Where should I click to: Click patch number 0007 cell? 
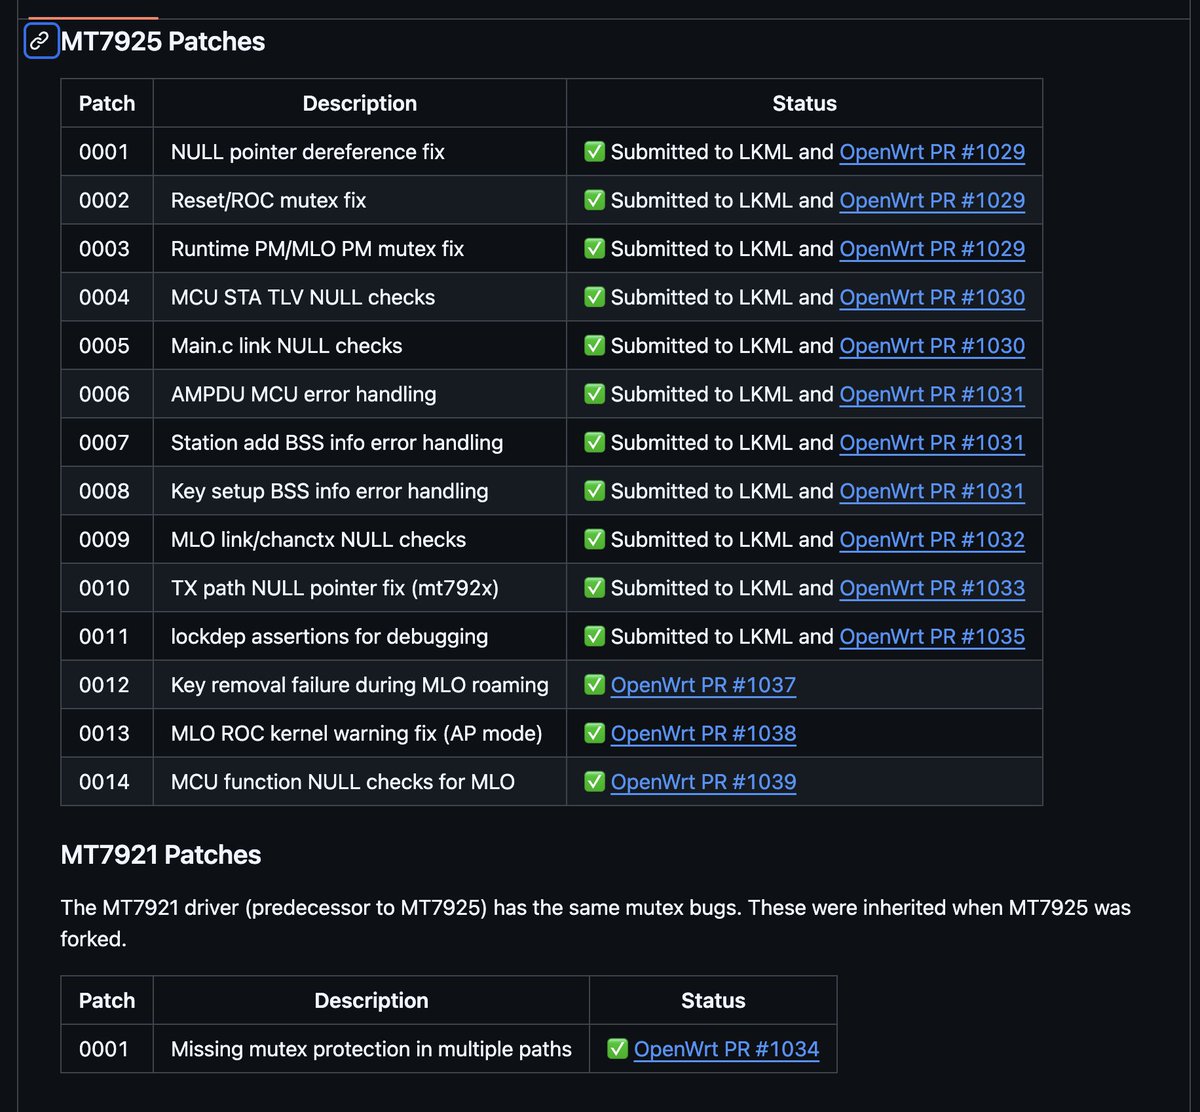pos(107,442)
